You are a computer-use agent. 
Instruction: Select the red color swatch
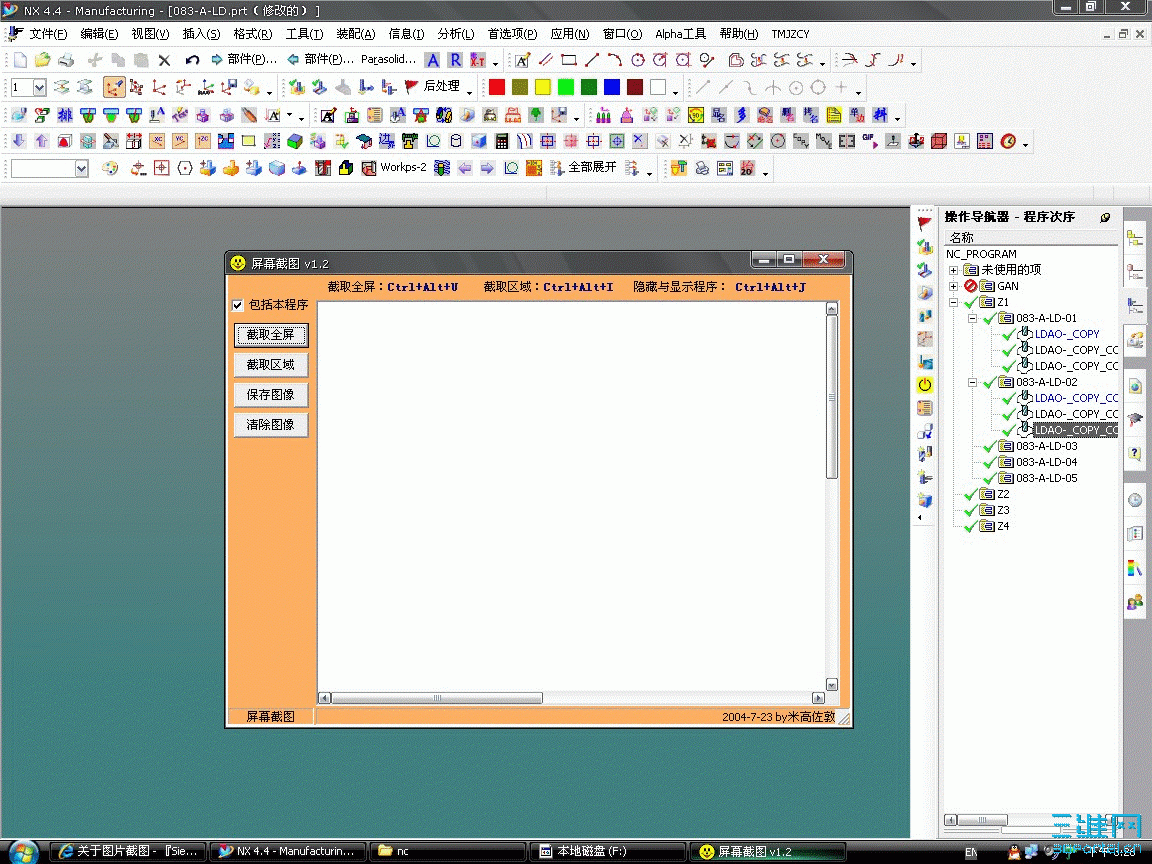click(x=497, y=88)
